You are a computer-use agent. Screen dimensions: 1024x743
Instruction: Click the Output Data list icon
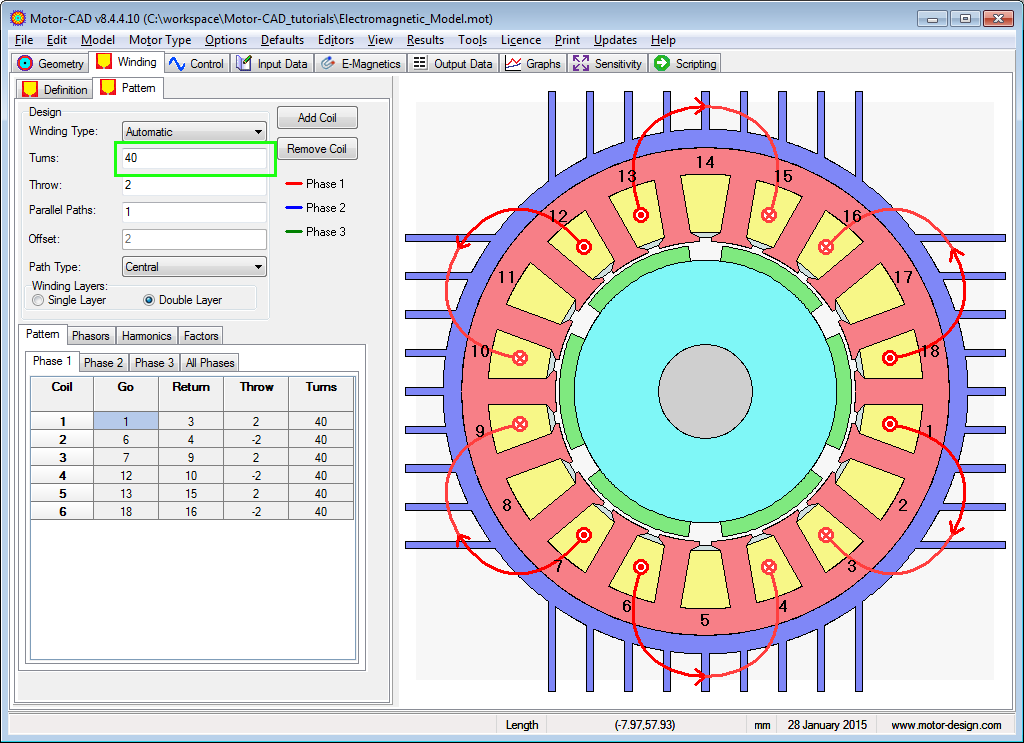coord(420,63)
